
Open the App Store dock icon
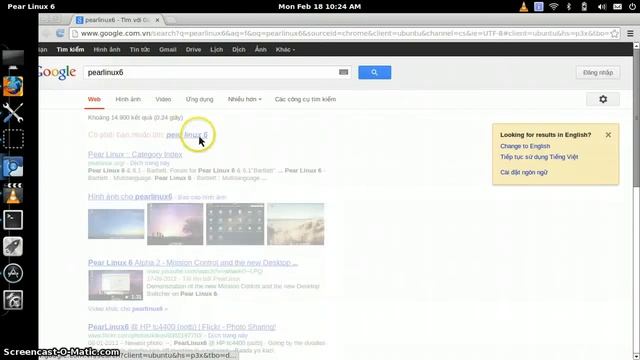point(13,273)
